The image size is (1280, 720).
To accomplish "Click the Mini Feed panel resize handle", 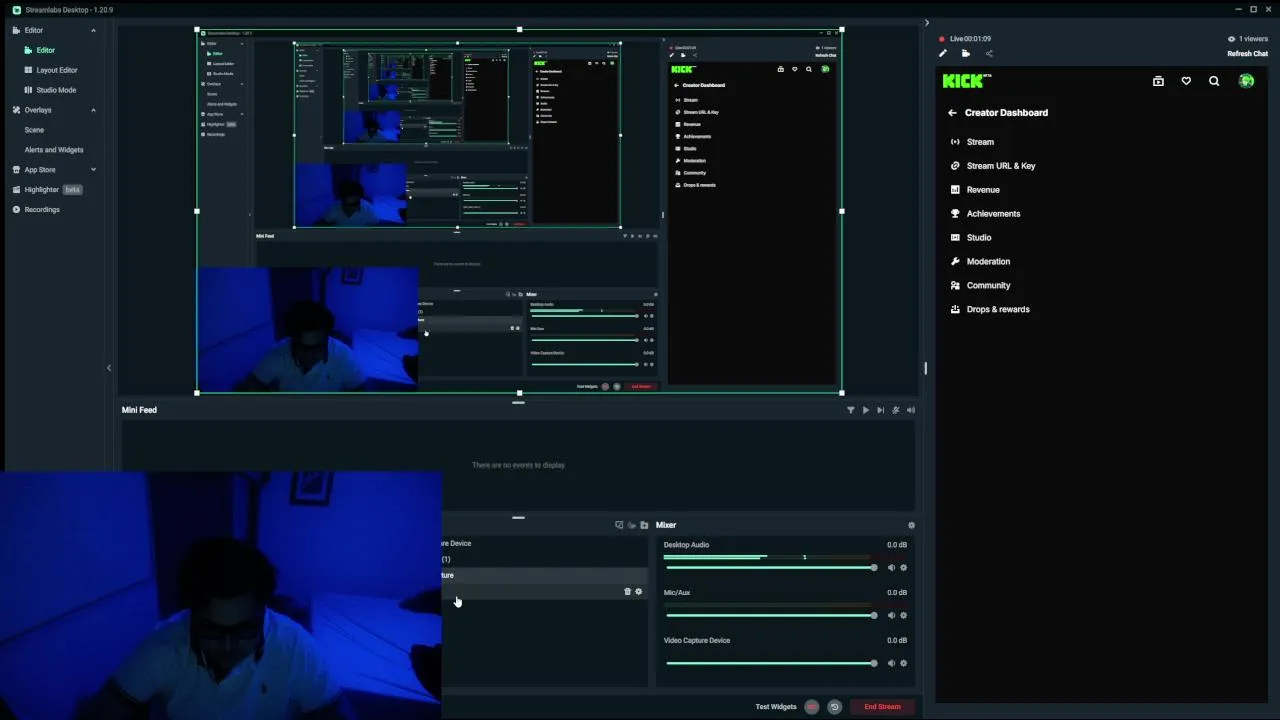I will (x=518, y=402).
